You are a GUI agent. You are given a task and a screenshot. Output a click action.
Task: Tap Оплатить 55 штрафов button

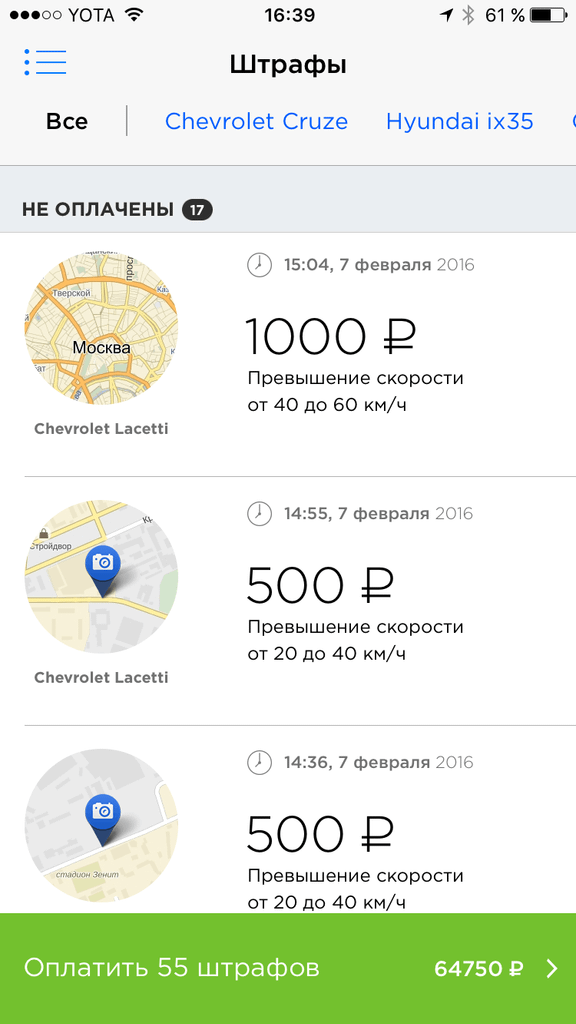click(288, 968)
